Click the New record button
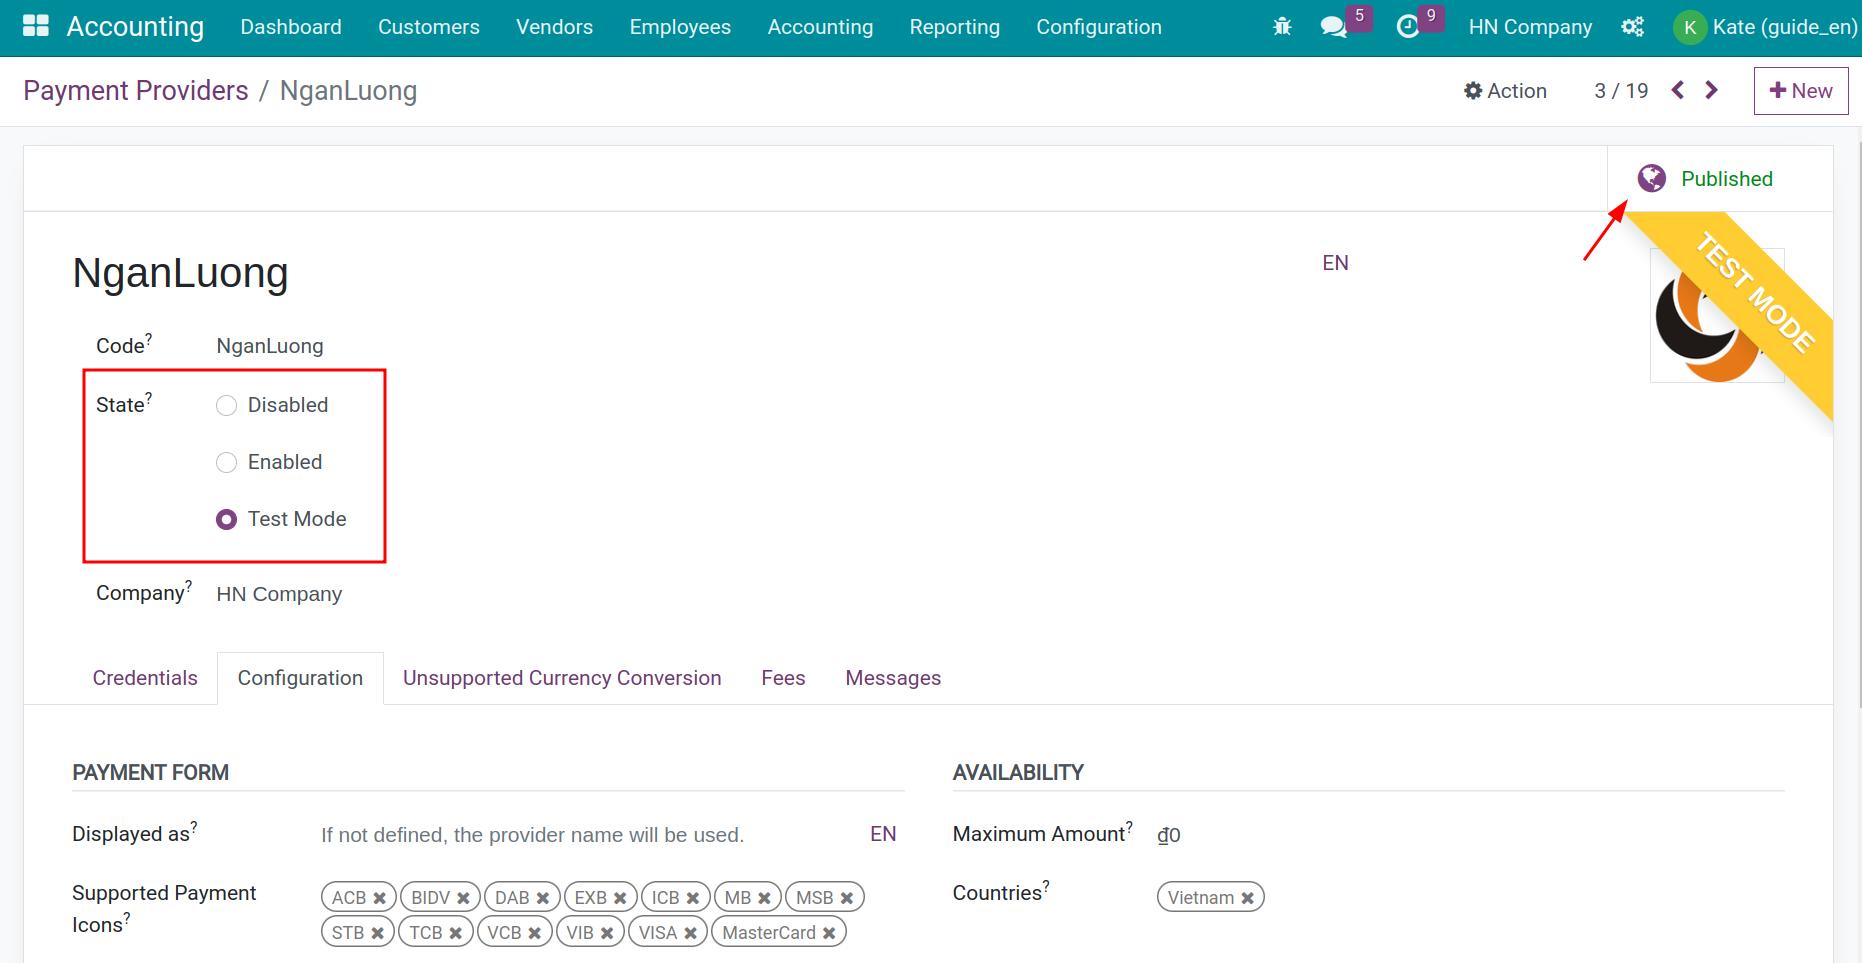1862x963 pixels. pyautogui.click(x=1801, y=91)
